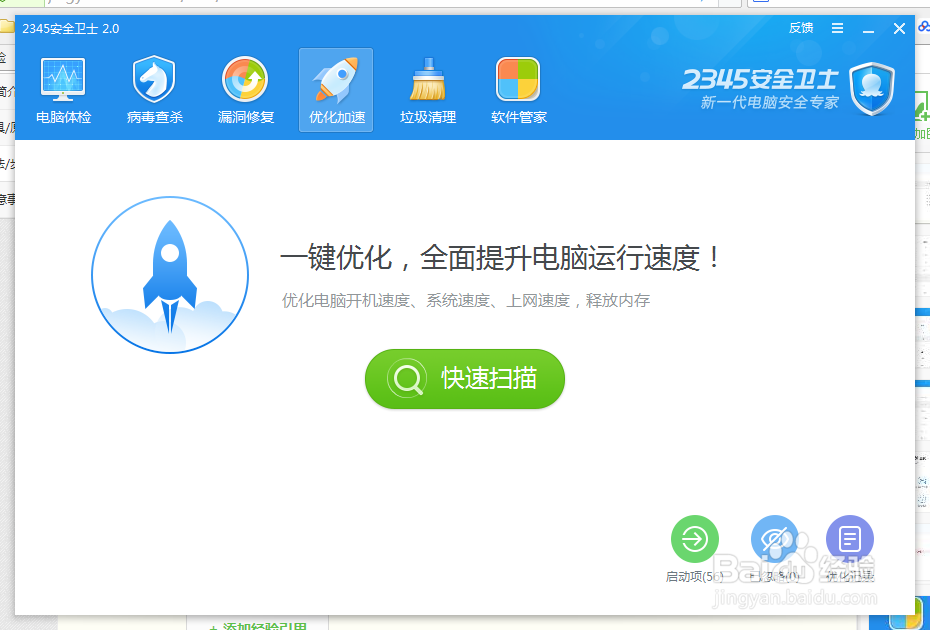Screen dimensions: 930x630
Task: Click the 反馈 feedback link
Action: pyautogui.click(x=801, y=28)
